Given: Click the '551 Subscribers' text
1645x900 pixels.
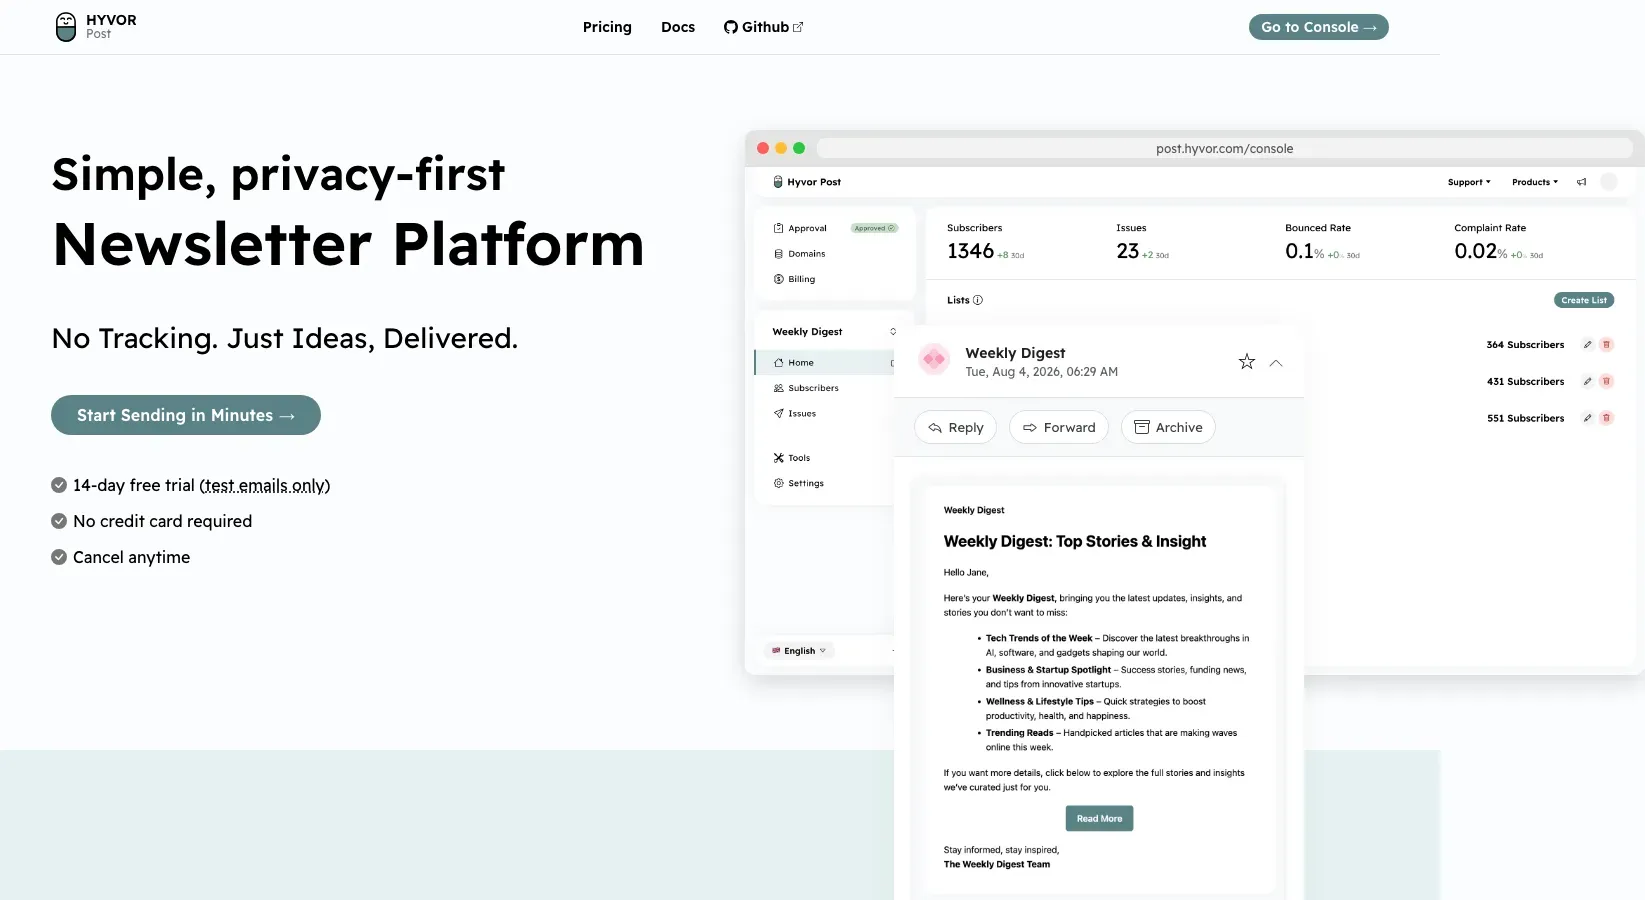Looking at the screenshot, I should [x=1525, y=418].
